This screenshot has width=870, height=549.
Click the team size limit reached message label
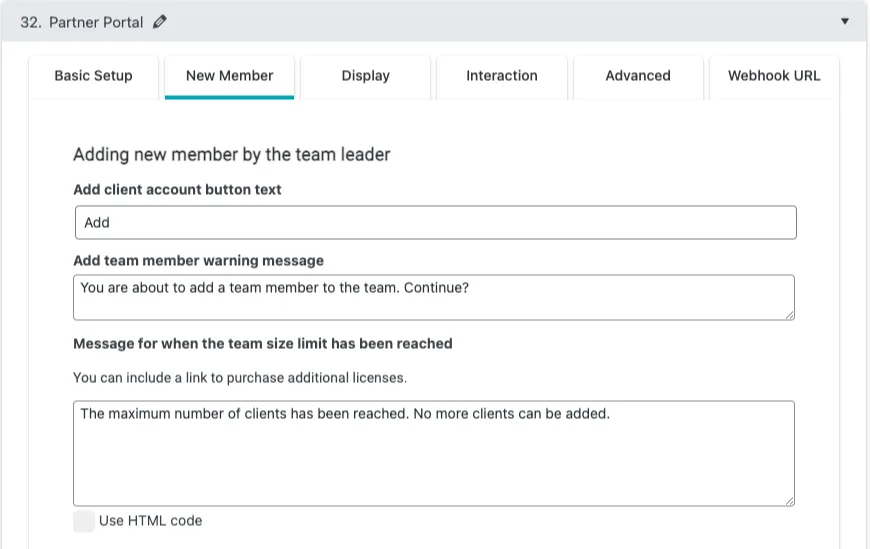[x=262, y=343]
